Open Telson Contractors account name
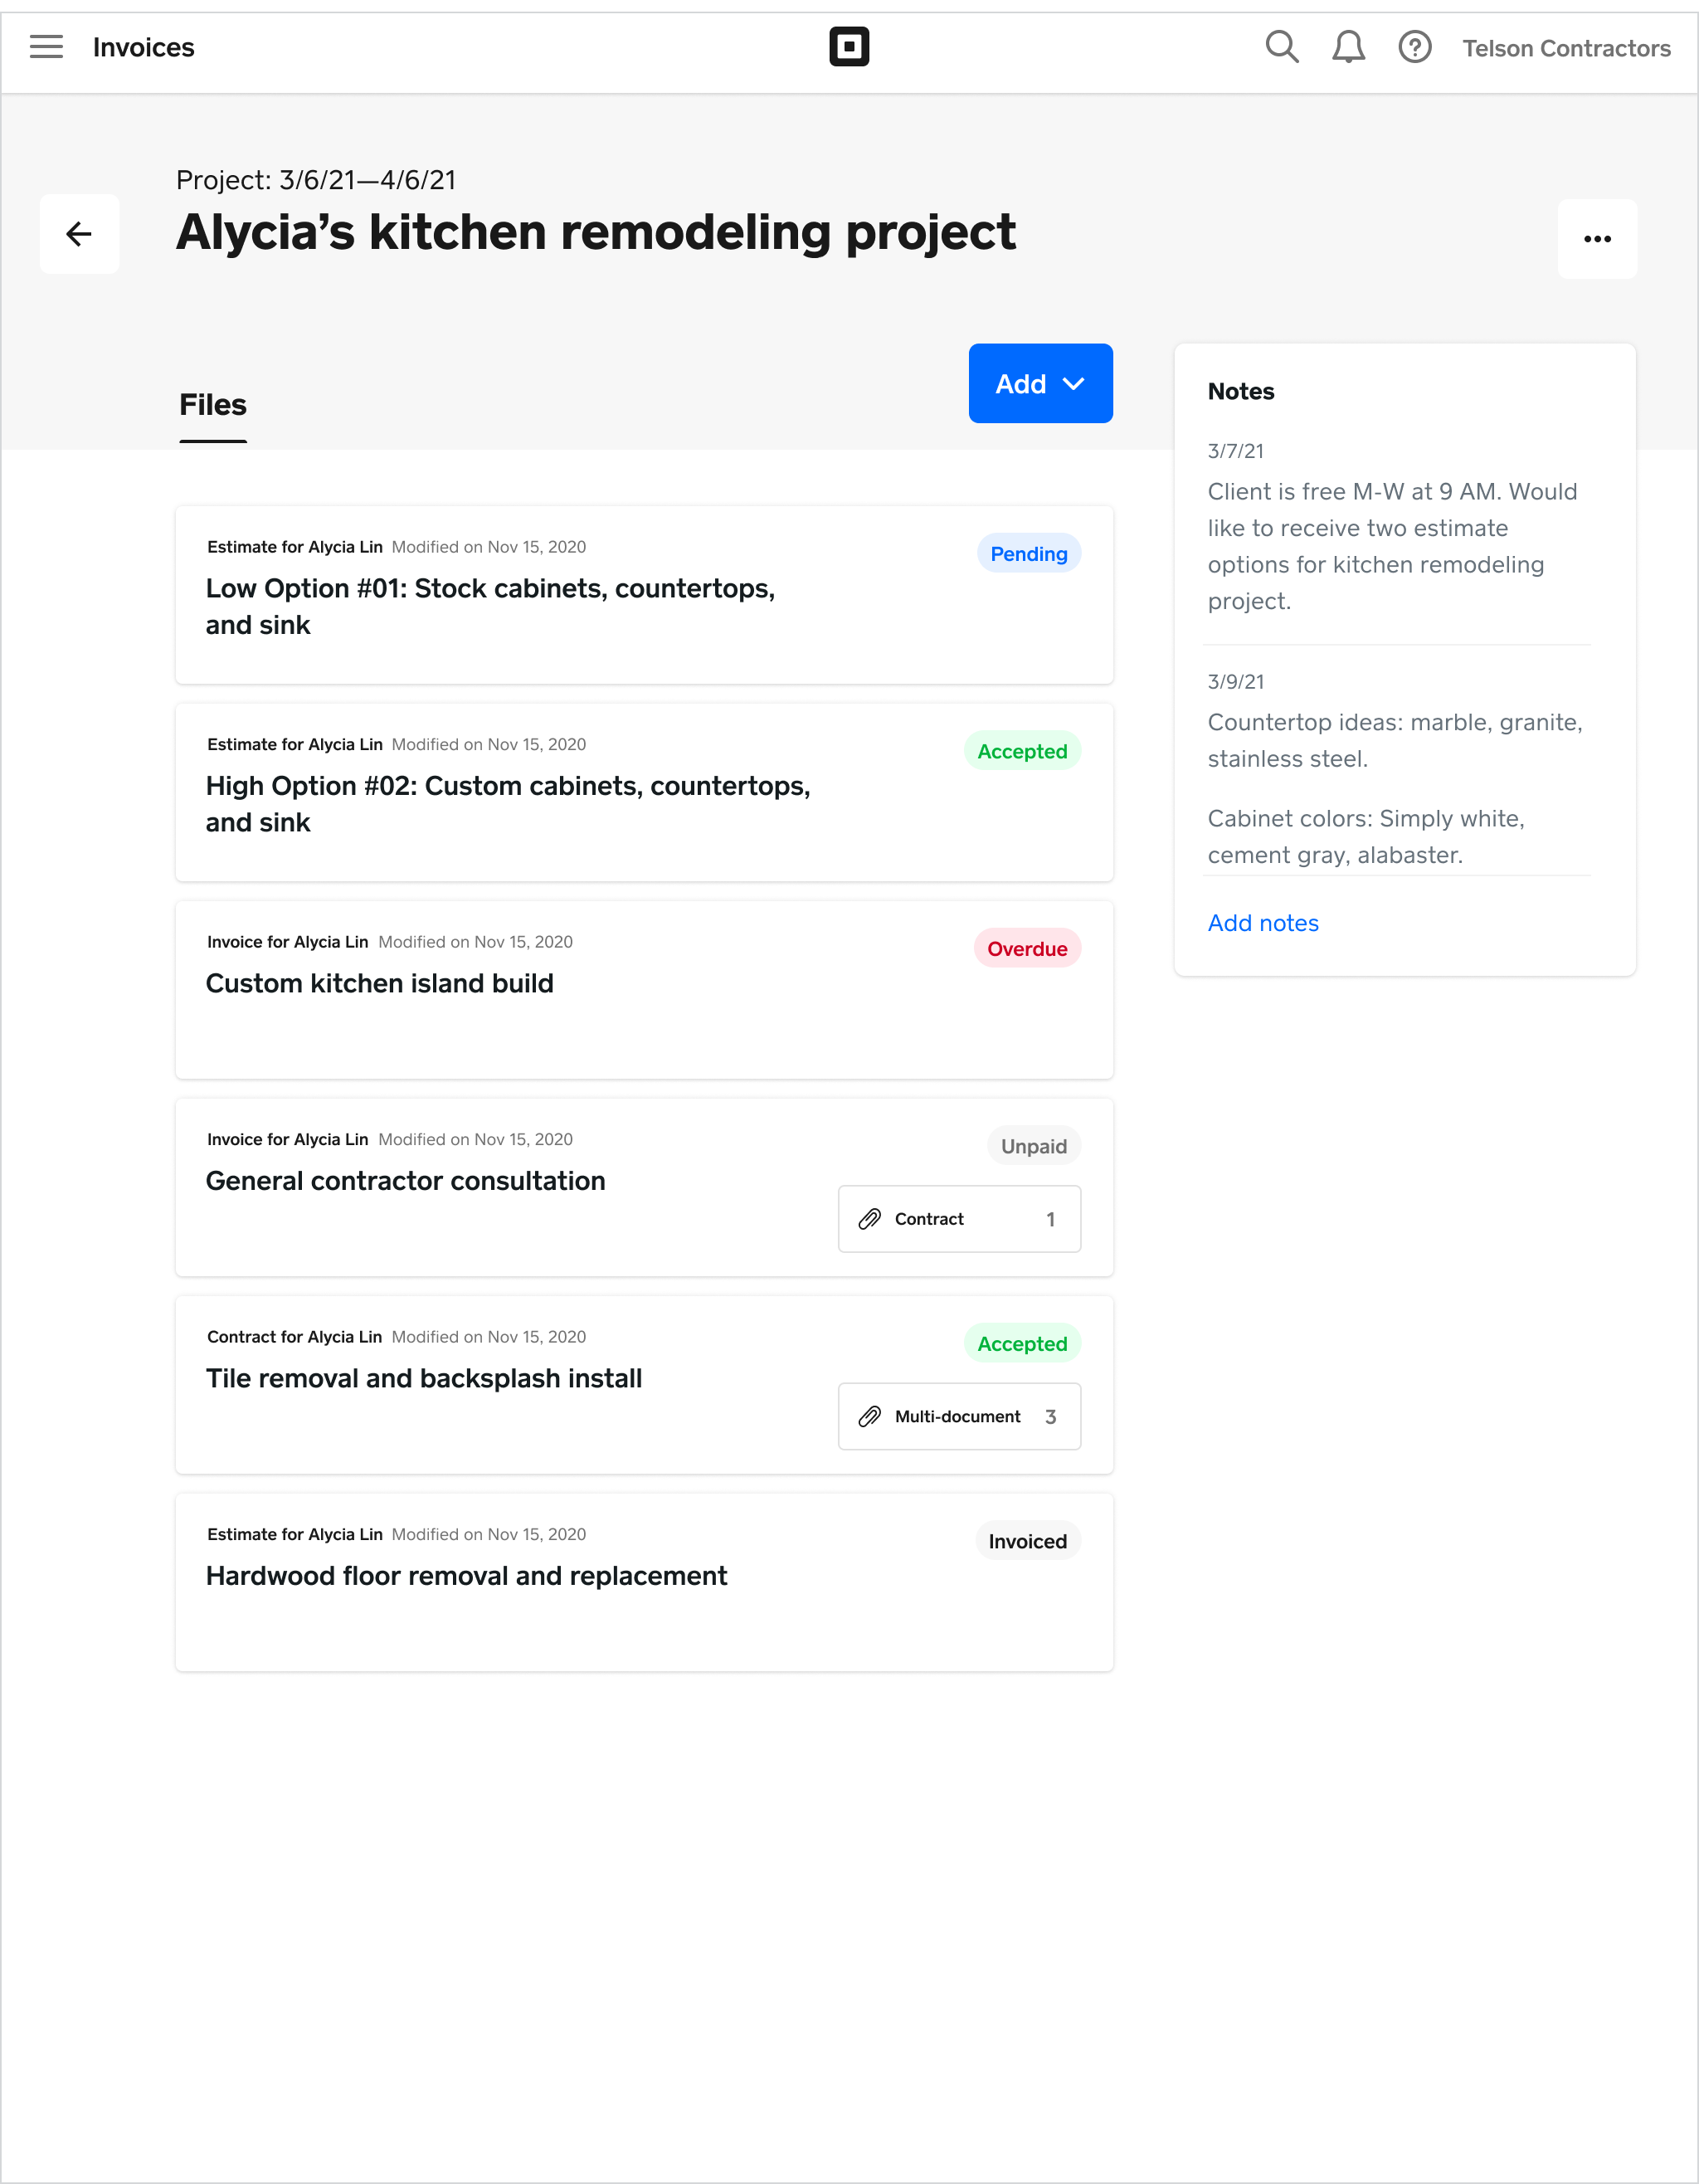The height and width of the screenshot is (2184, 1699). [x=1565, y=47]
